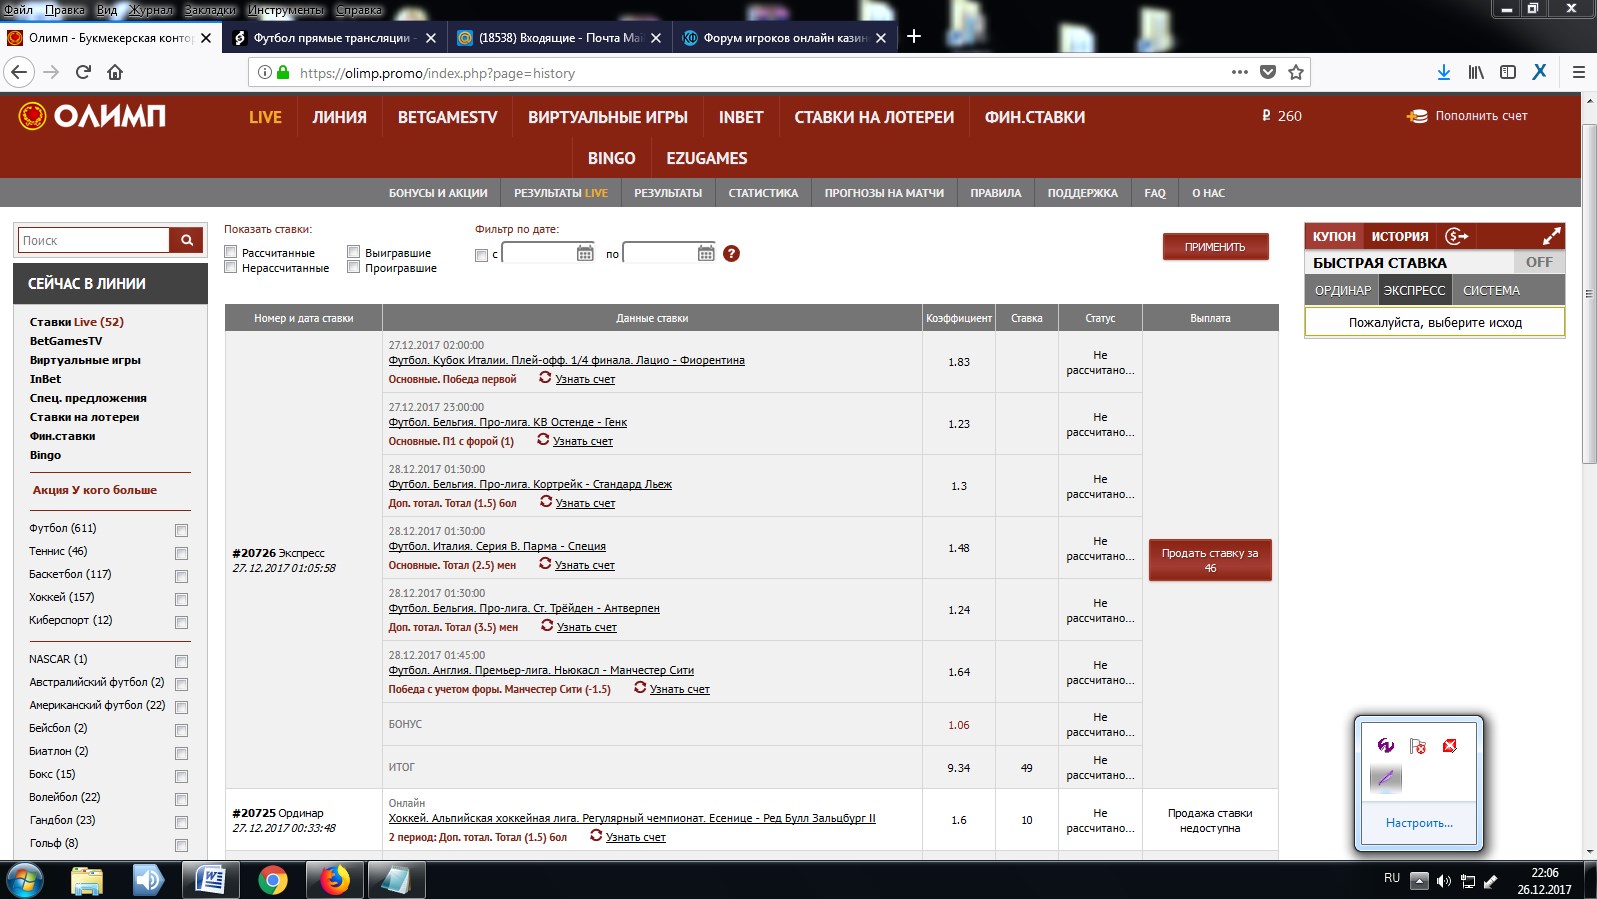The image size is (1597, 899).
Task: Open the РЕЗУЛЬТАТЫ LIVE submenu item
Action: [x=560, y=193]
